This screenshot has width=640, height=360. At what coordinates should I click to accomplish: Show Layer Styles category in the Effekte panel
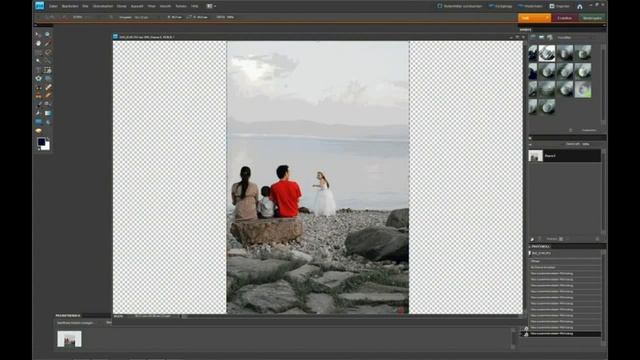542,37
